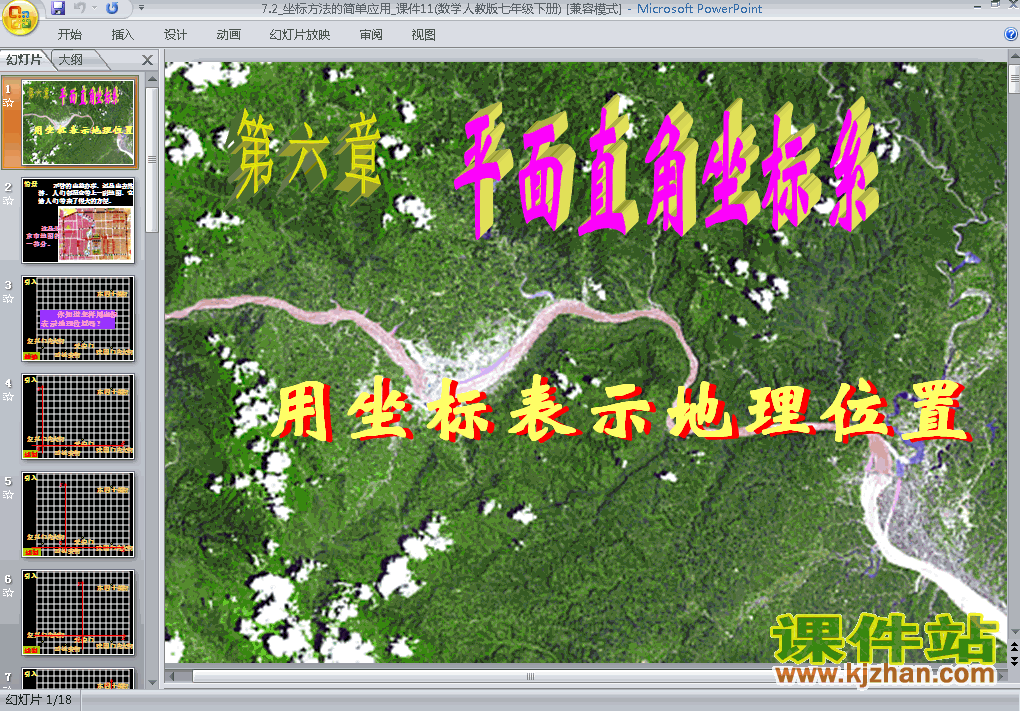
Task: Click slide editor vertical scroll up arrow
Action: click(1014, 57)
